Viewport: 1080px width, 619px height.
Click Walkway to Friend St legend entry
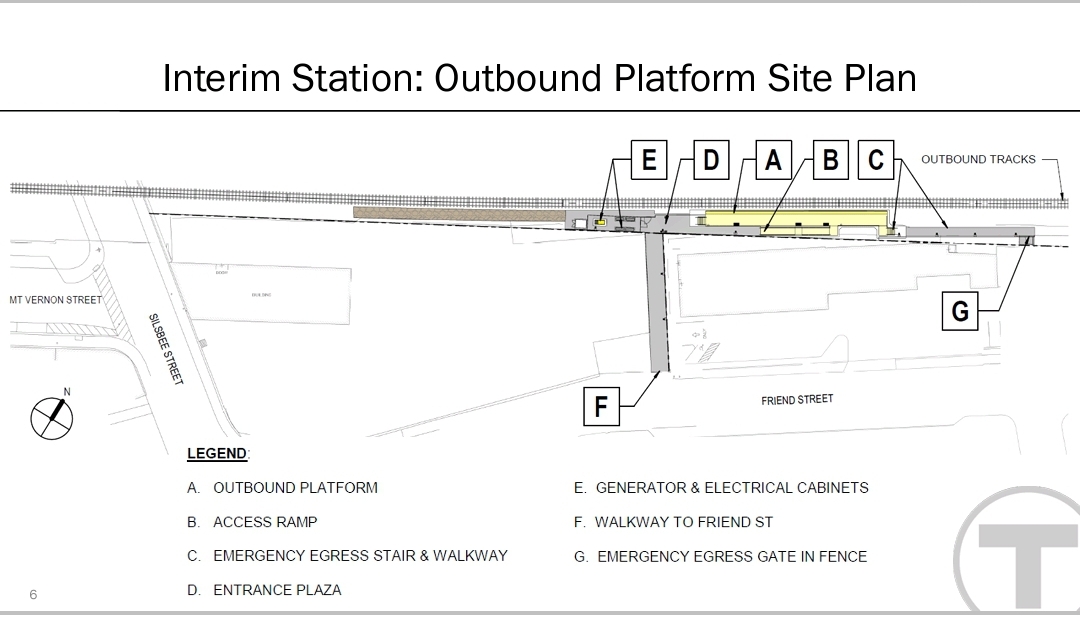[x=673, y=522]
